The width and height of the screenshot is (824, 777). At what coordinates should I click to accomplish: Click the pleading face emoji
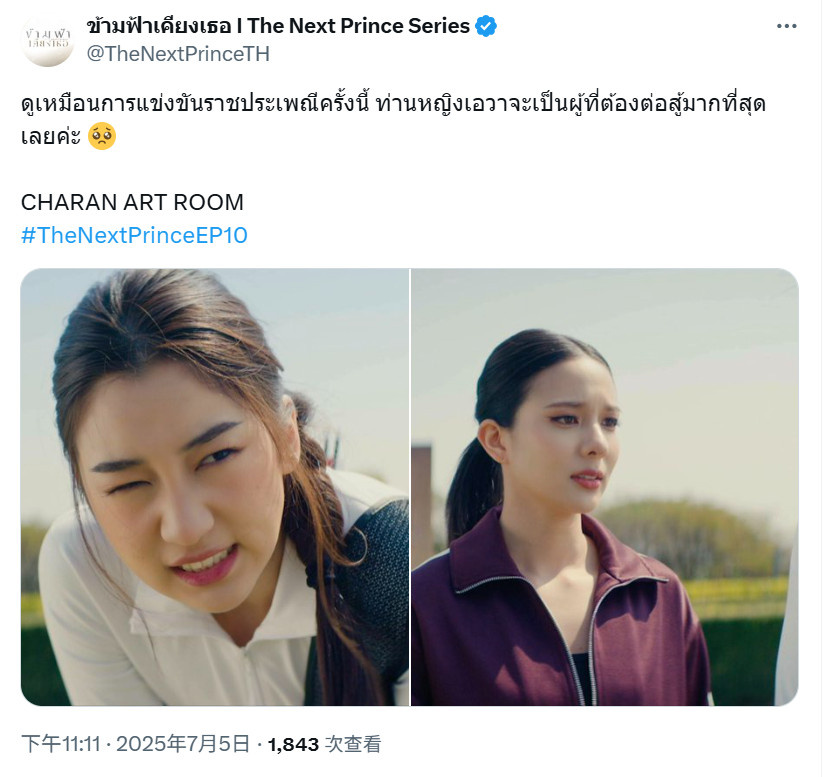(102, 137)
